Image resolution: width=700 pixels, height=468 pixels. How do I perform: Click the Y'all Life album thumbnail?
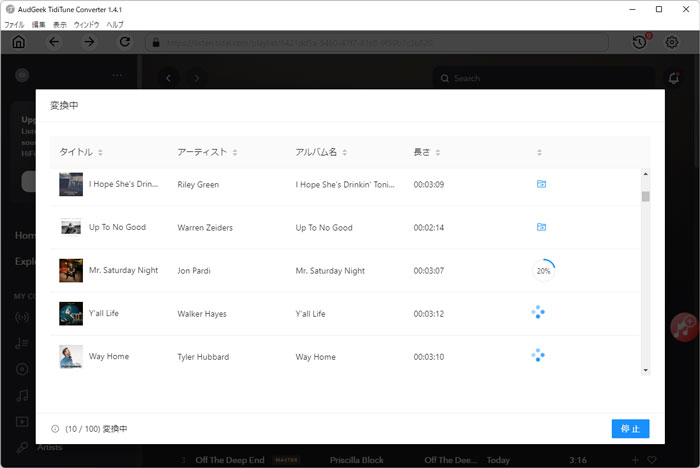tap(71, 313)
